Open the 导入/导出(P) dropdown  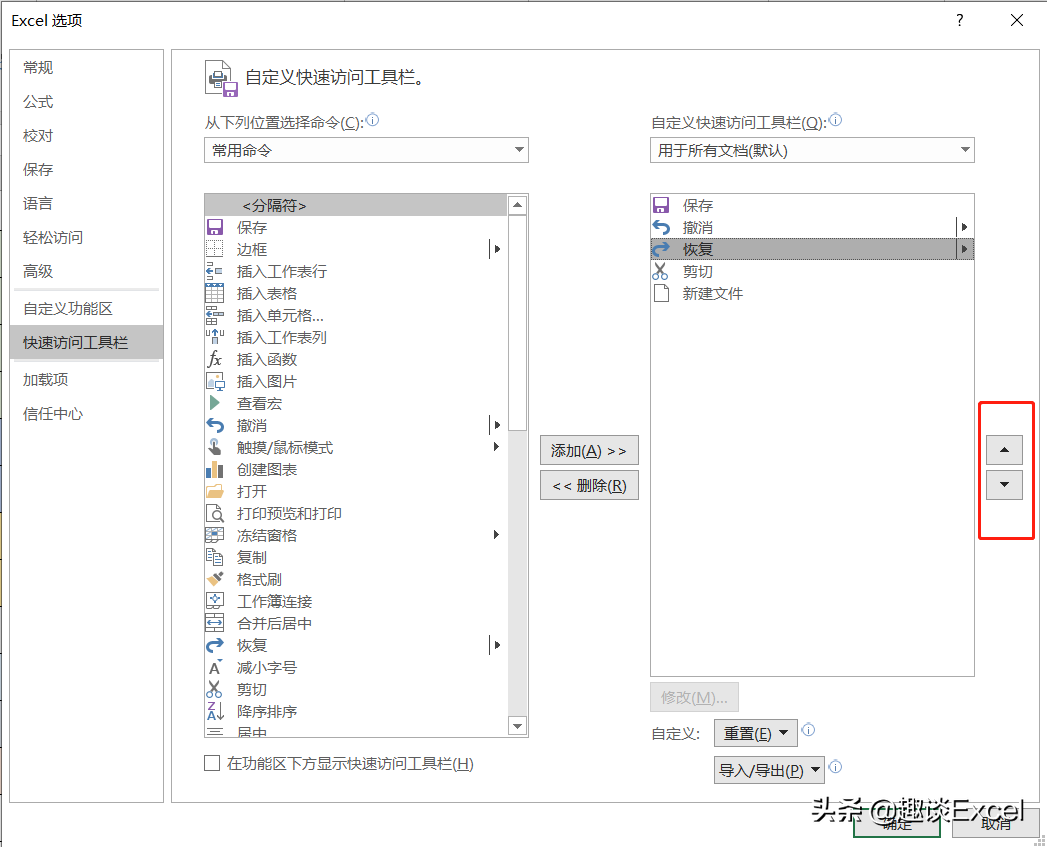point(769,770)
